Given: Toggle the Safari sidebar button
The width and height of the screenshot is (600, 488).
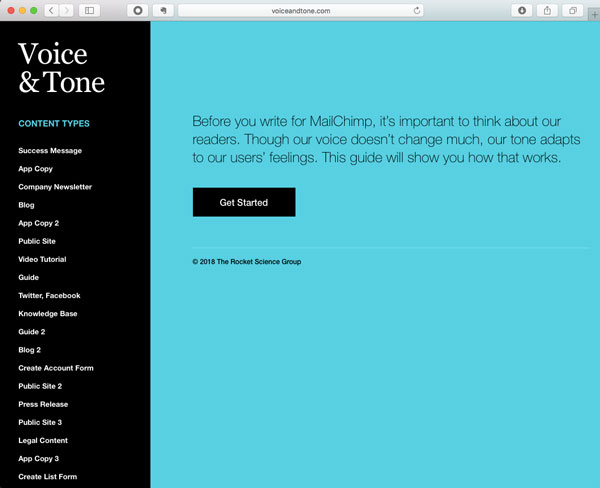Looking at the screenshot, I should tap(90, 10).
